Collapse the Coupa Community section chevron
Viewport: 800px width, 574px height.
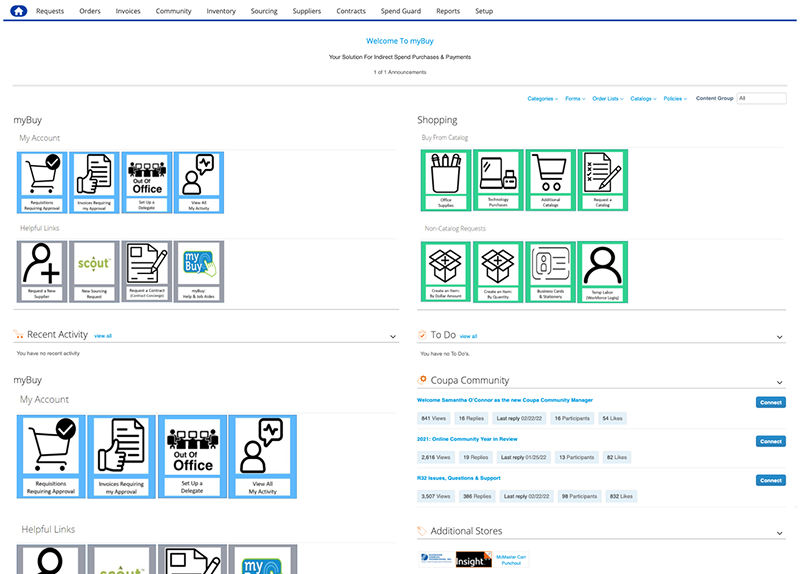[x=780, y=382]
